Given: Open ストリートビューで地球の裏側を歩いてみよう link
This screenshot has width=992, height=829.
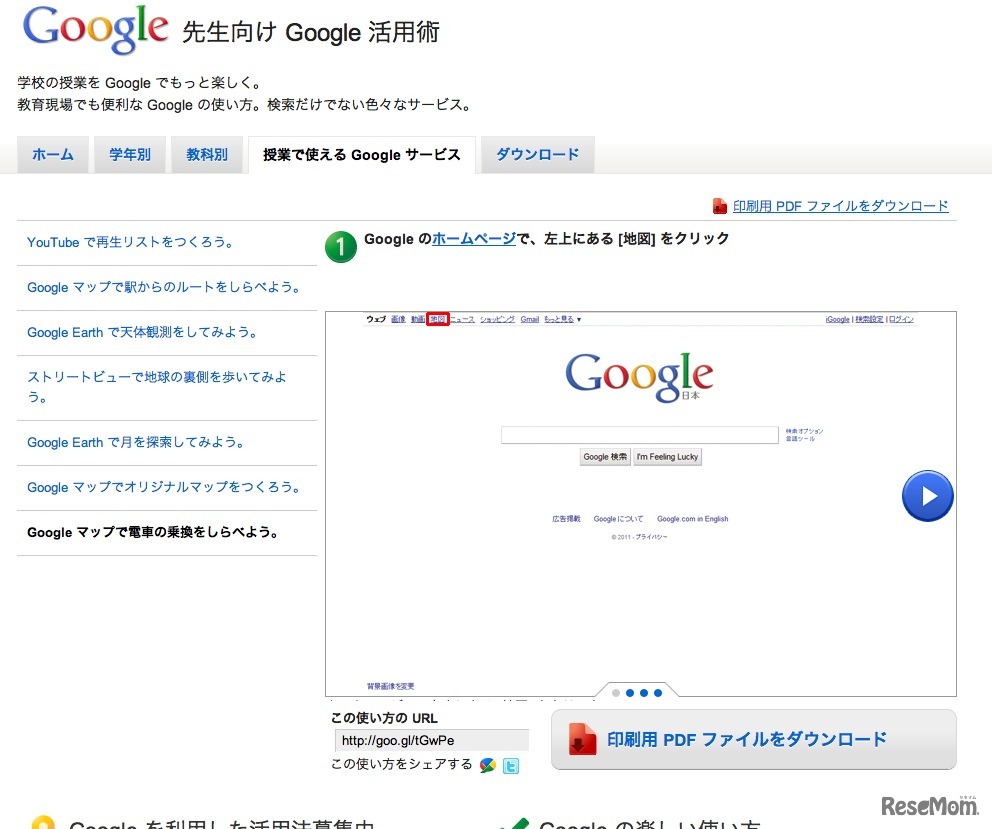Looking at the screenshot, I should (157, 387).
